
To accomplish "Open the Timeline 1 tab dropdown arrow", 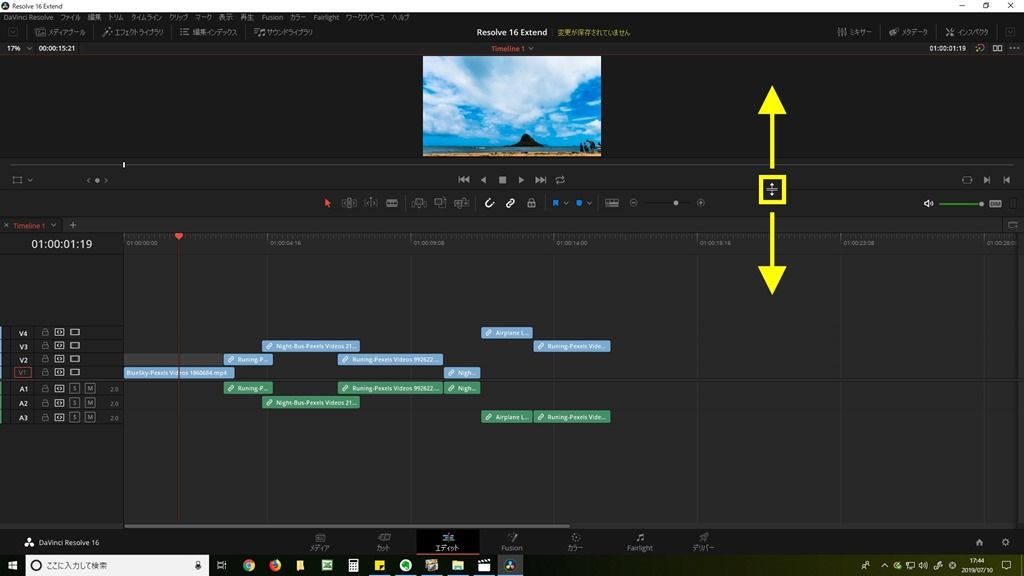I will pos(54,225).
